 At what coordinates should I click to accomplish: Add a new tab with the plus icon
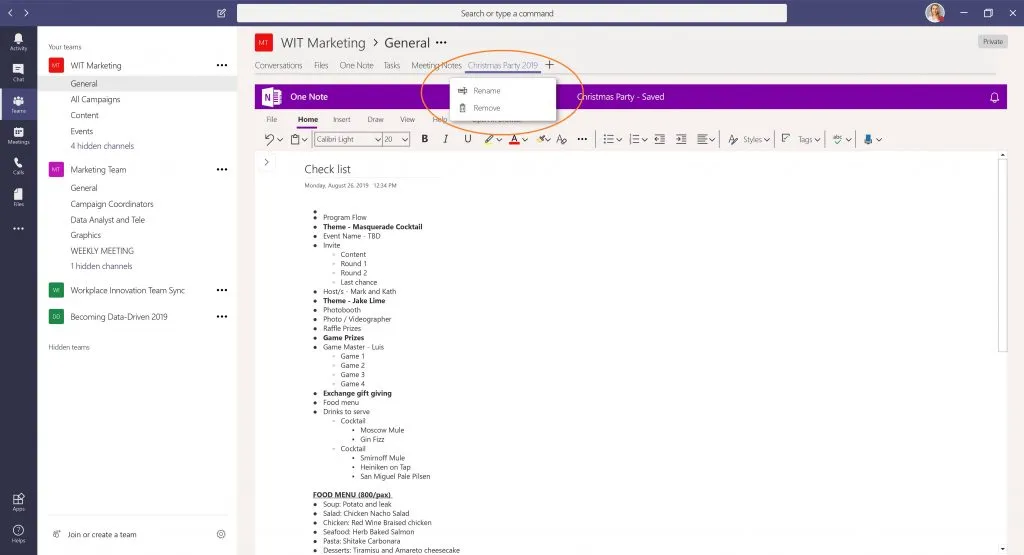pos(549,65)
